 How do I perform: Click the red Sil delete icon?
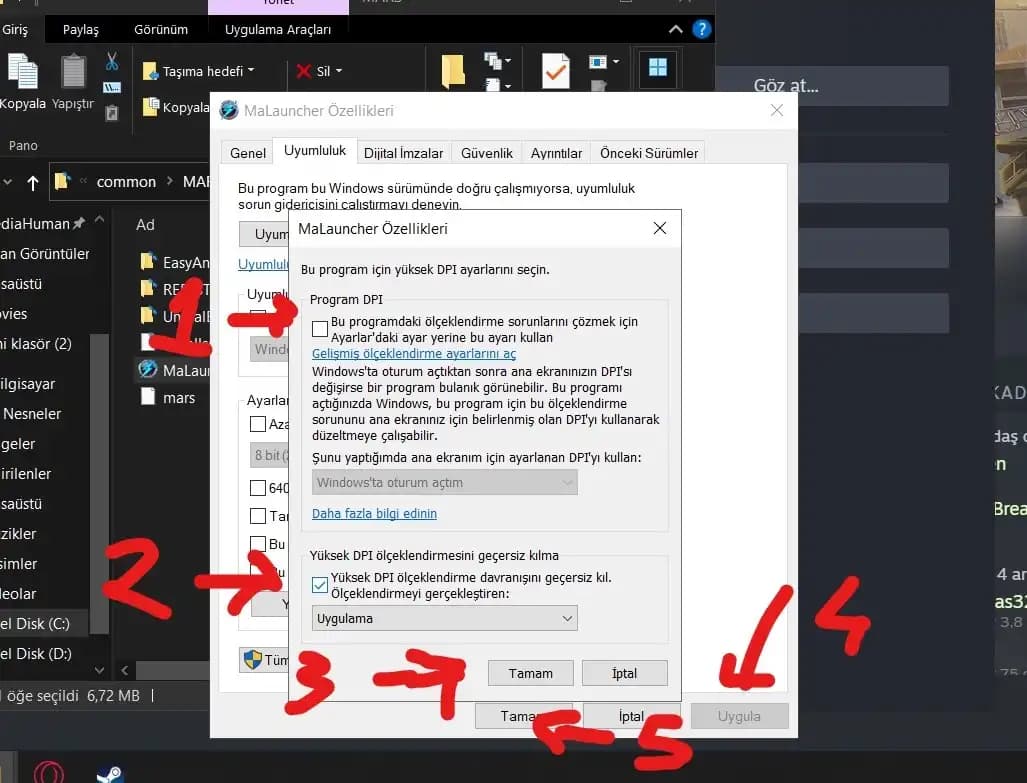click(x=303, y=71)
